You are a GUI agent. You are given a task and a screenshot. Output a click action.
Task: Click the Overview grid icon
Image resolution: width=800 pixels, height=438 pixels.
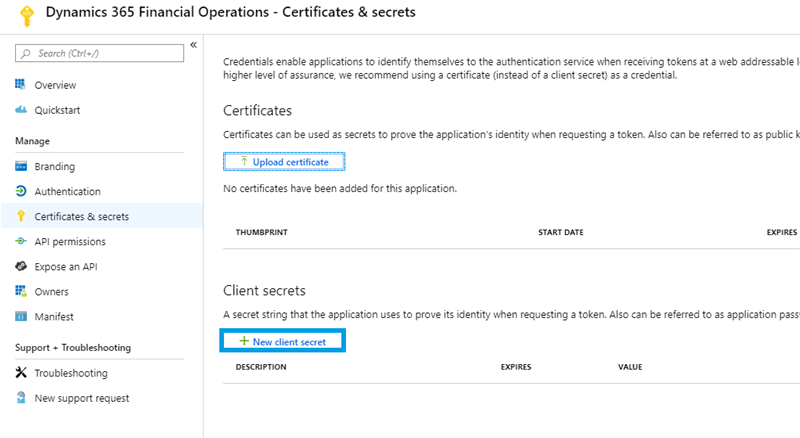pyautogui.click(x=21, y=85)
